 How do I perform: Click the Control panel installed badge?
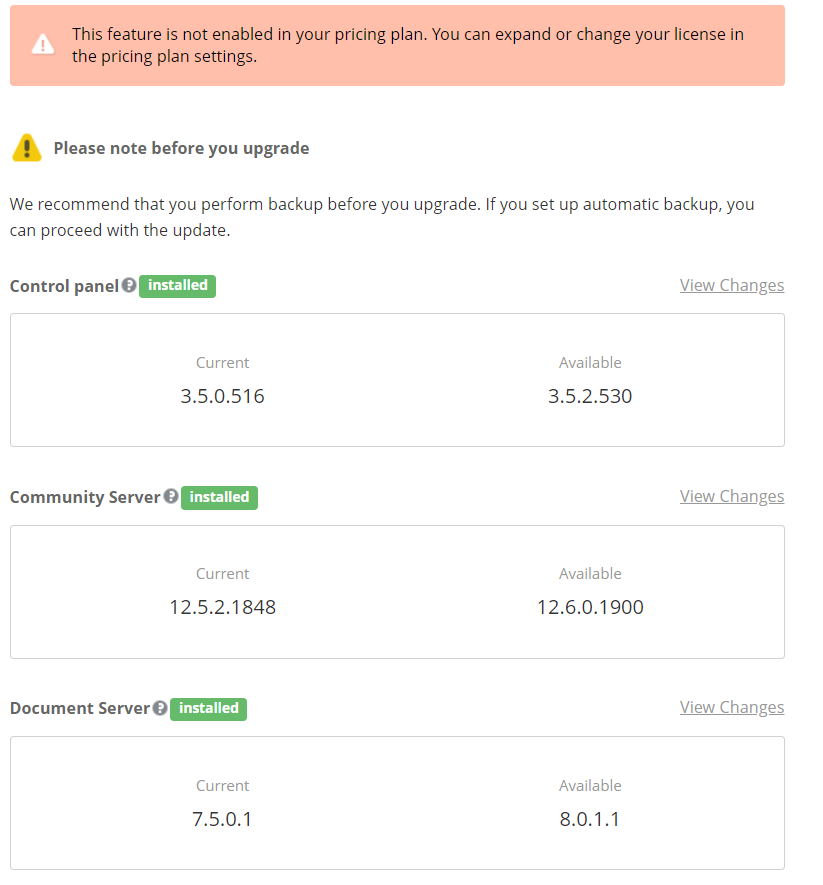pyautogui.click(x=177, y=286)
